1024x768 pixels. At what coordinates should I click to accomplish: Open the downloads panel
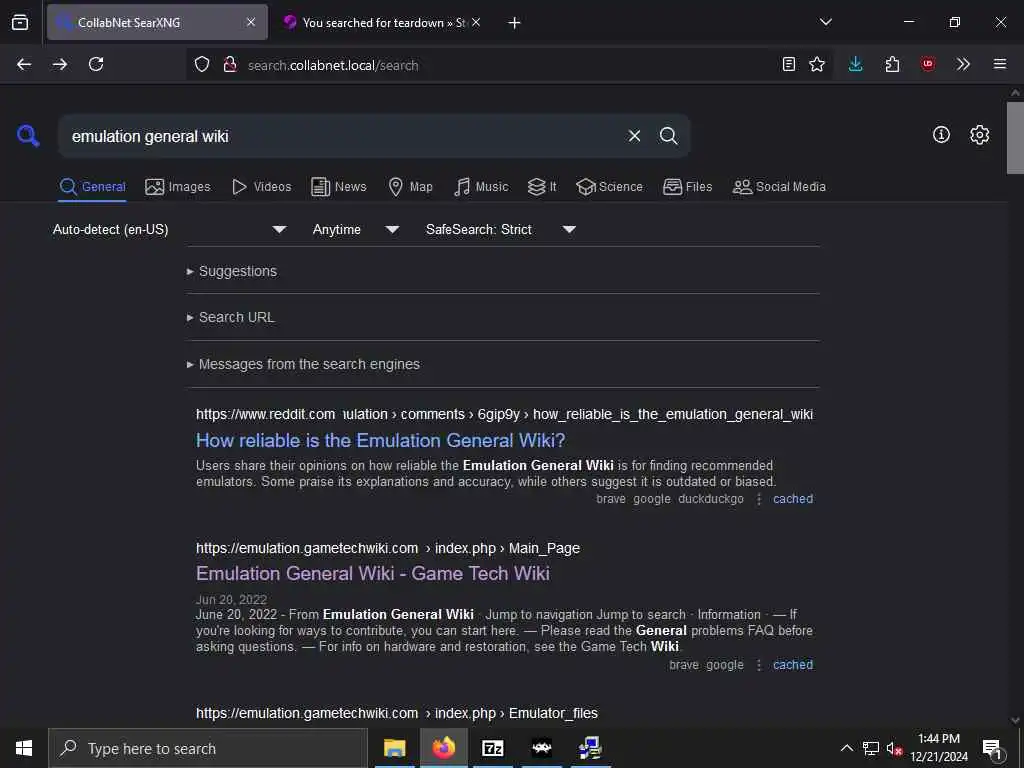[856, 64]
